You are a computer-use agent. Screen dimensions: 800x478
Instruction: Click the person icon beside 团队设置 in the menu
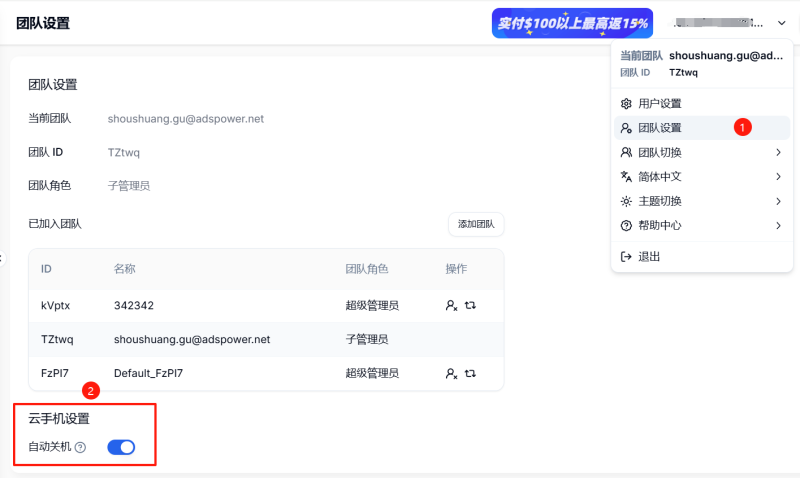(x=626, y=128)
